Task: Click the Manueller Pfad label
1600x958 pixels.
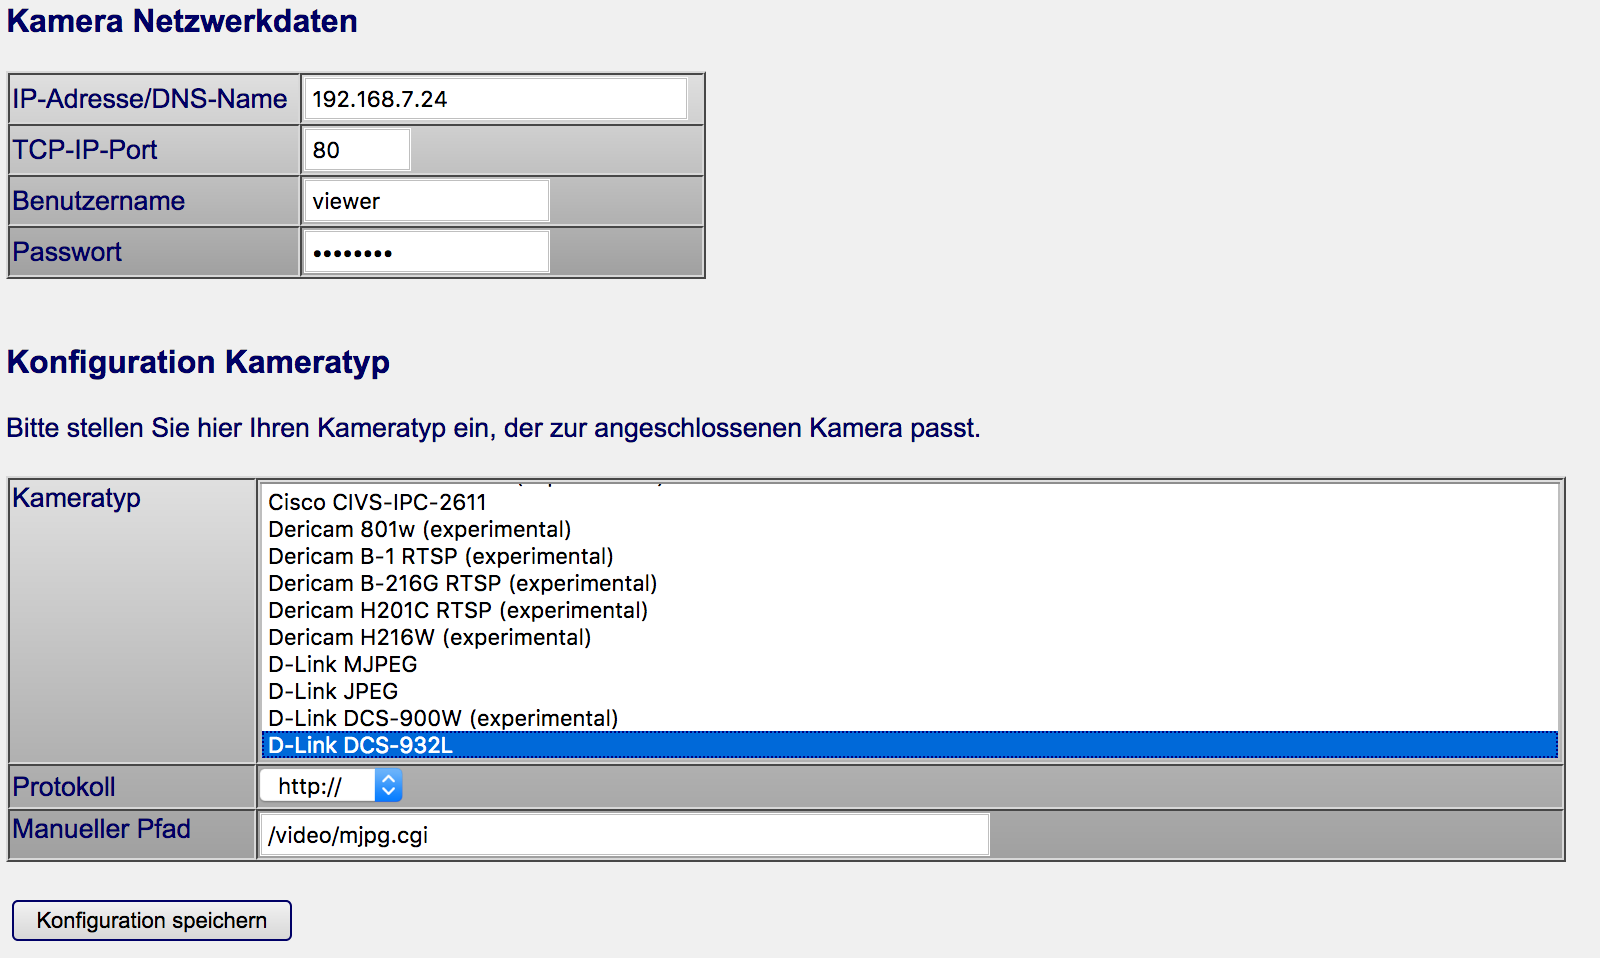Action: click(x=101, y=829)
